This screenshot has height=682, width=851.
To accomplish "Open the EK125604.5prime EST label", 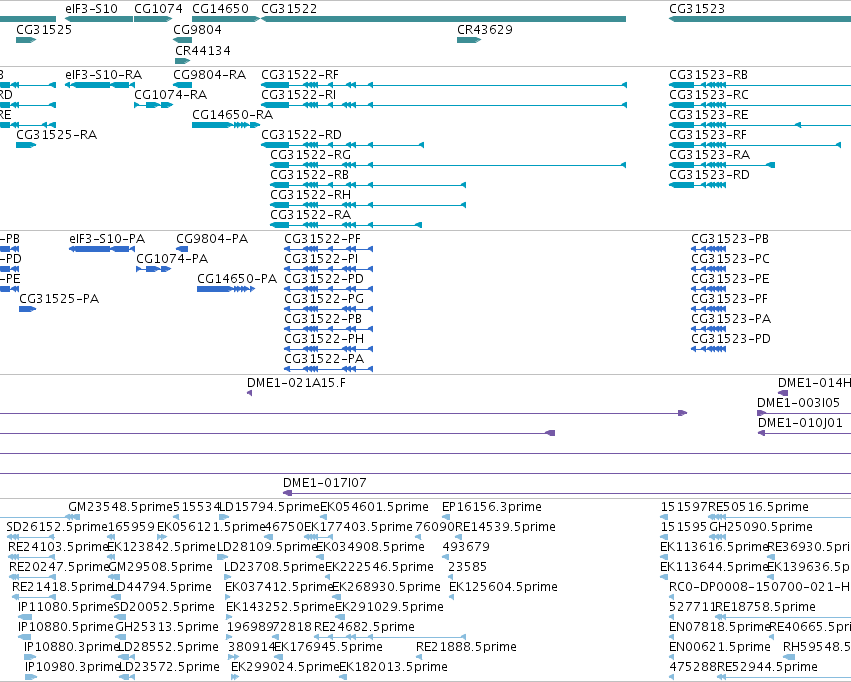I will click(503, 587).
